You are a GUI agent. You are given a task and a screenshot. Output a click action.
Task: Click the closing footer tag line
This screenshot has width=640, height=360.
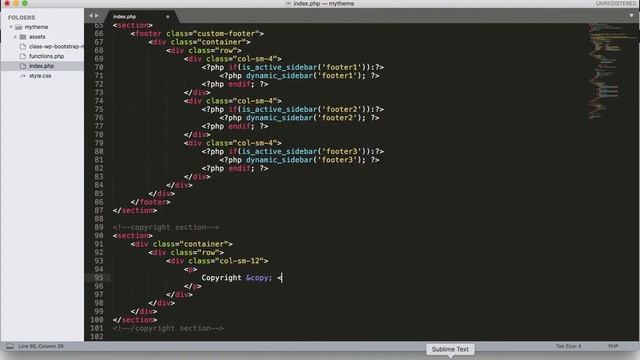151,202
